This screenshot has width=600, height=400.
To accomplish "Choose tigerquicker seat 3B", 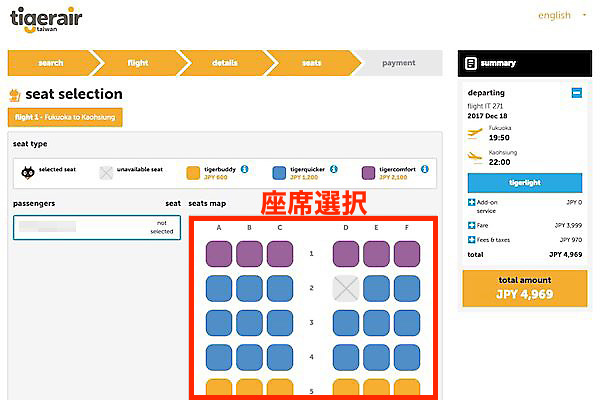I will click(x=249, y=323).
